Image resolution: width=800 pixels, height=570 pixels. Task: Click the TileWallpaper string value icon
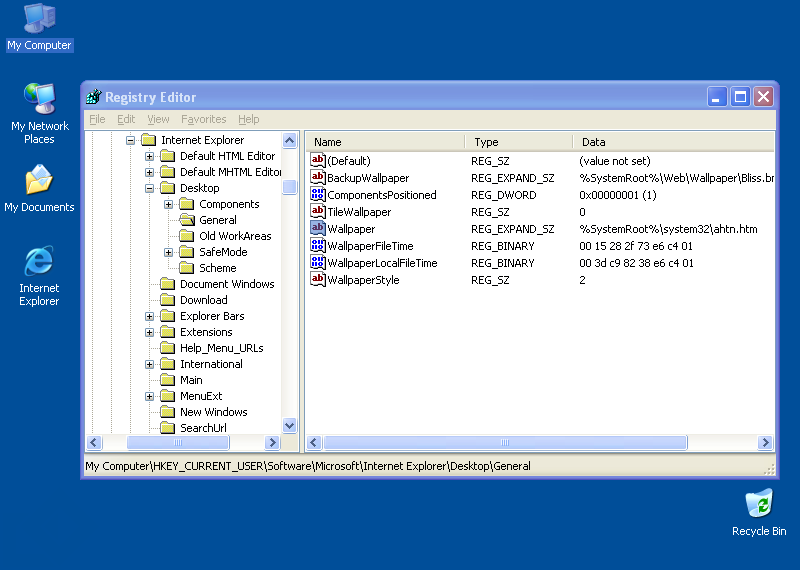click(x=318, y=212)
